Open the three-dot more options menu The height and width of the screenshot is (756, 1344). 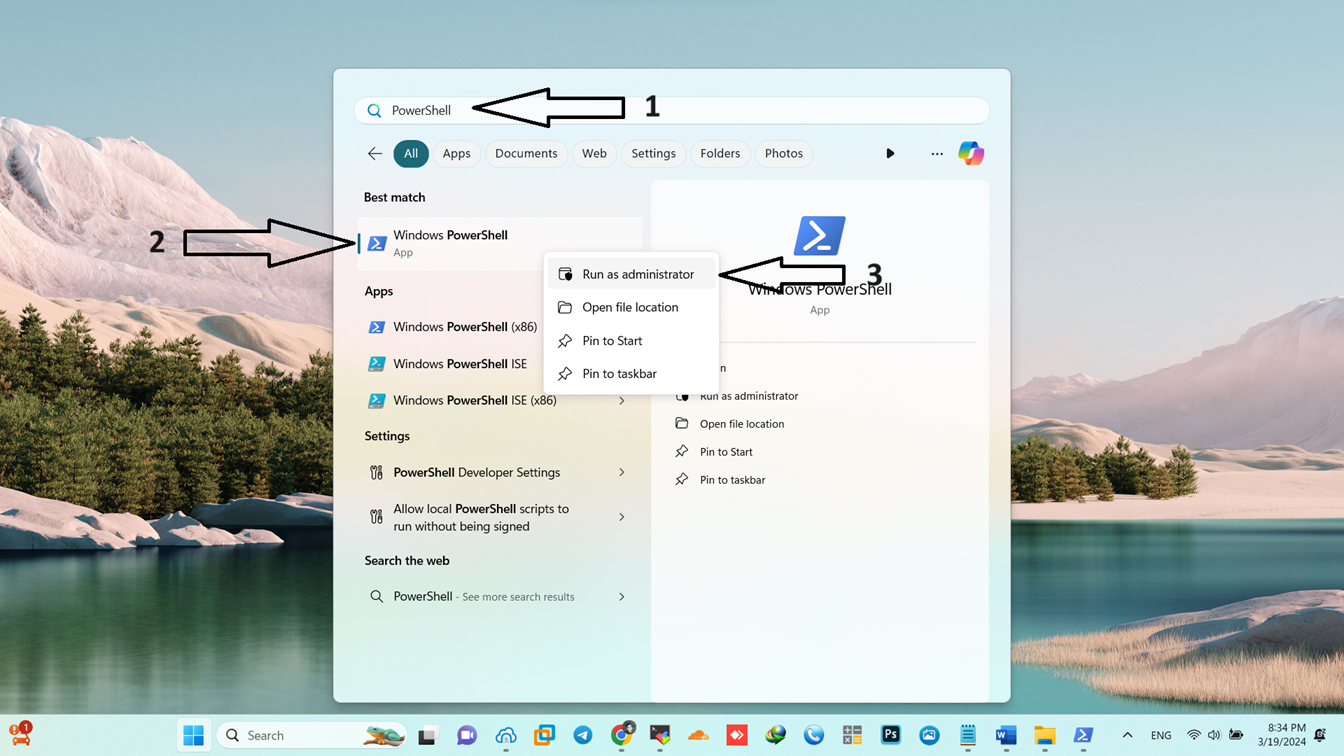tap(937, 154)
